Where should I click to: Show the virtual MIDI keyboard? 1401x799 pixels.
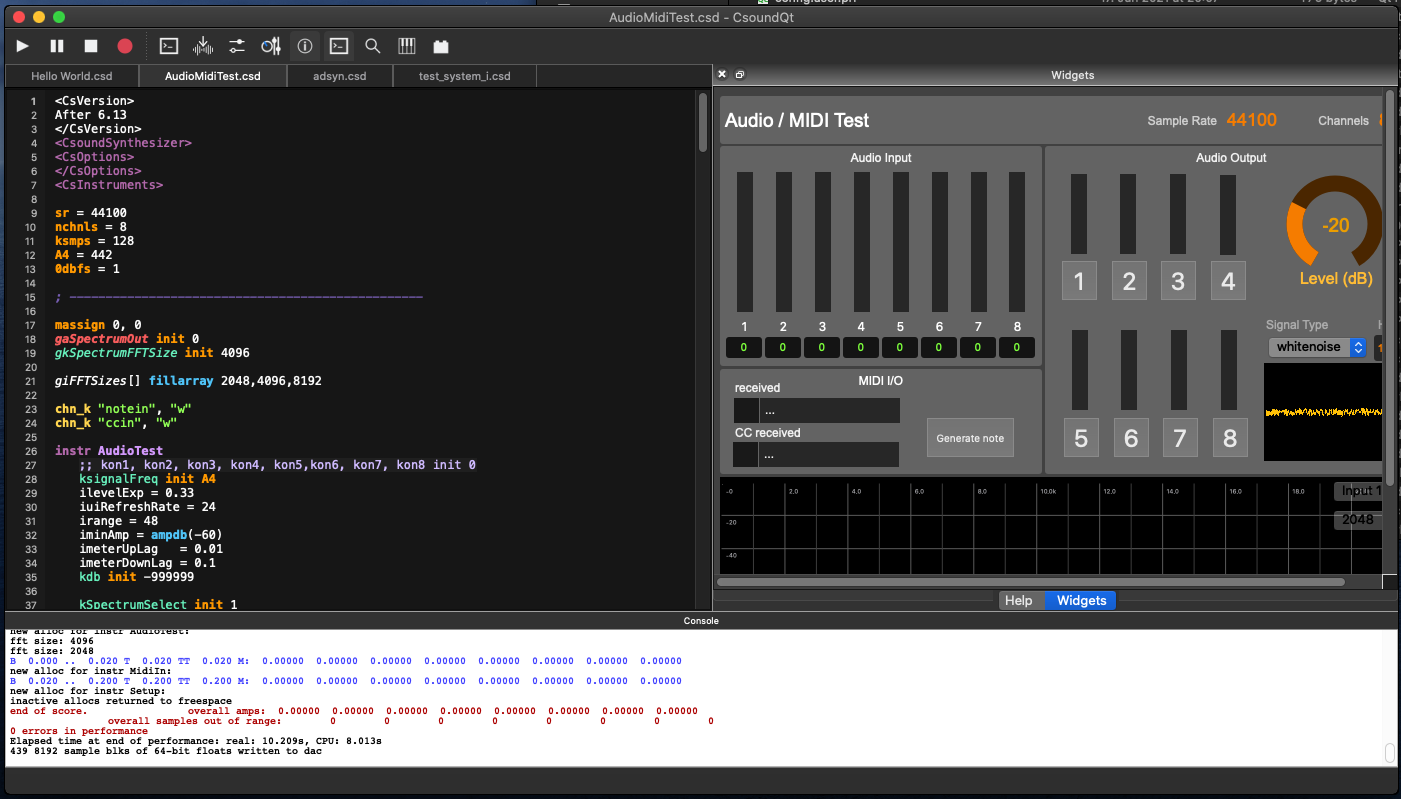[407, 46]
